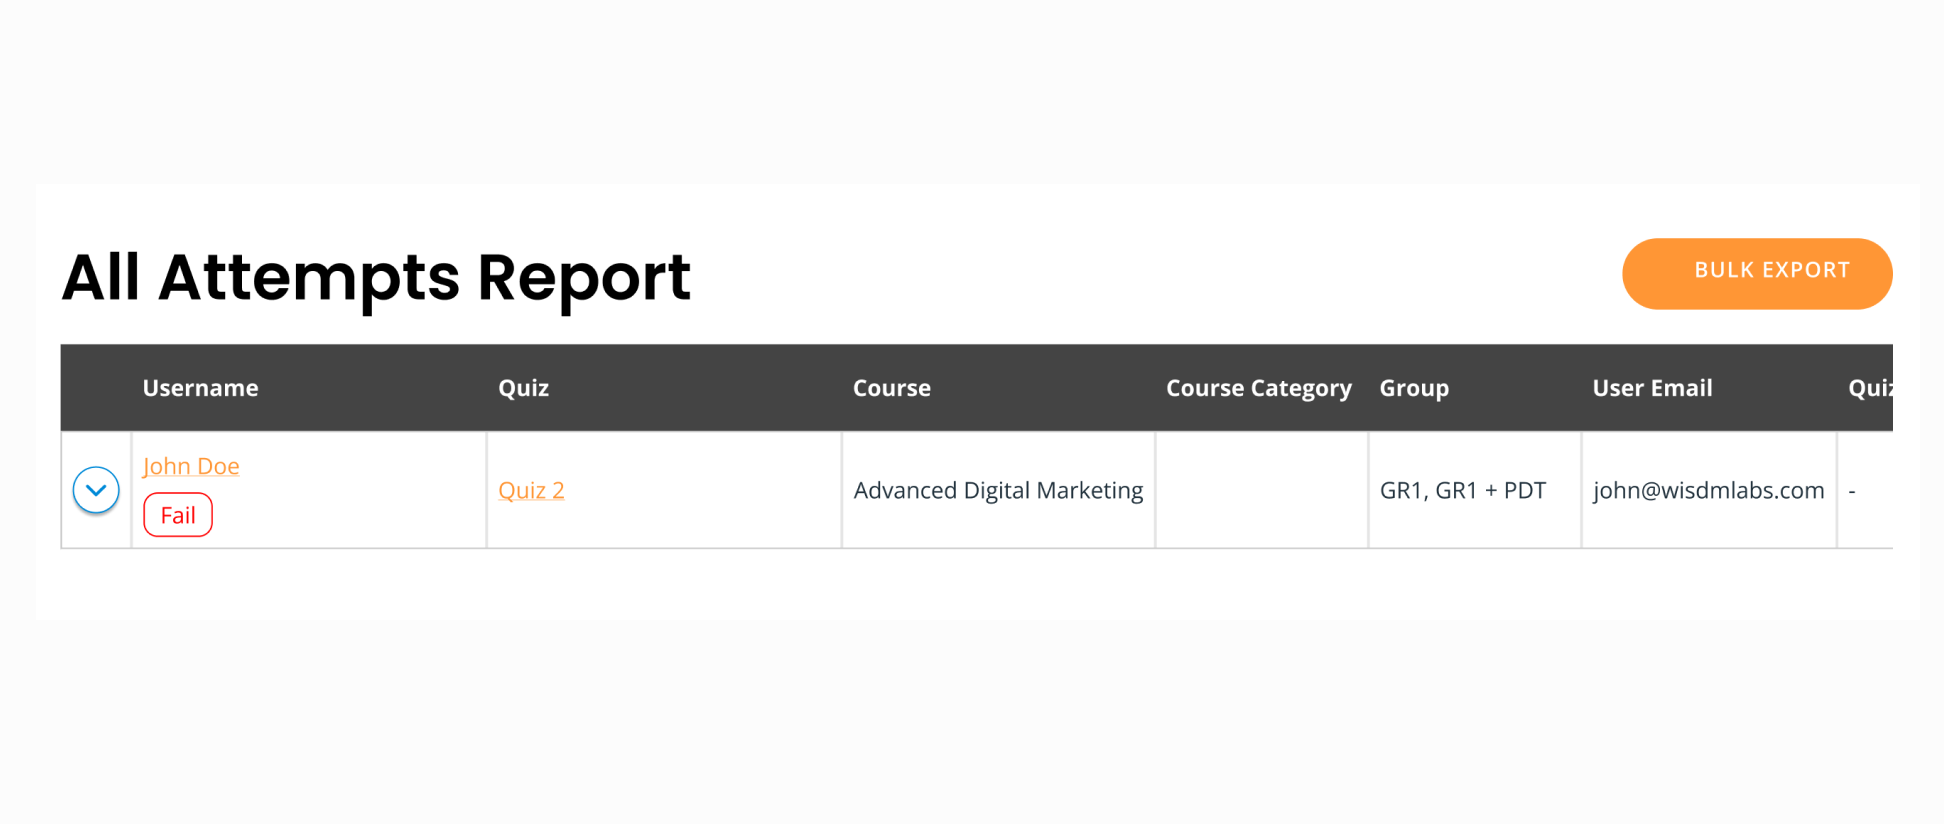Sort by the User Email header
This screenshot has height=824, width=1944.
[1652, 388]
